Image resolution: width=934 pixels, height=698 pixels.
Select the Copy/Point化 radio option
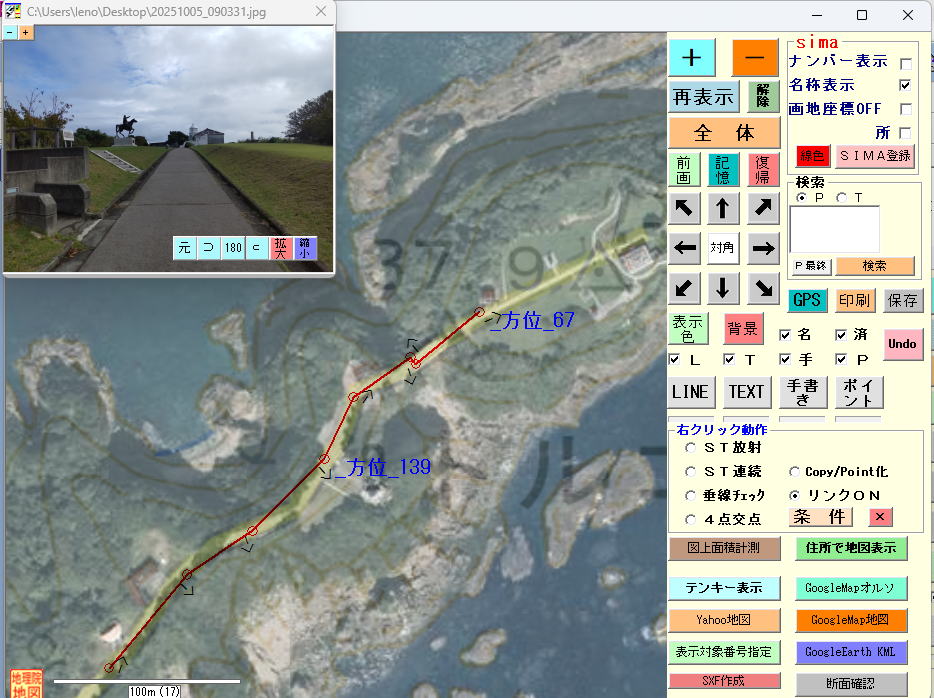(x=795, y=472)
